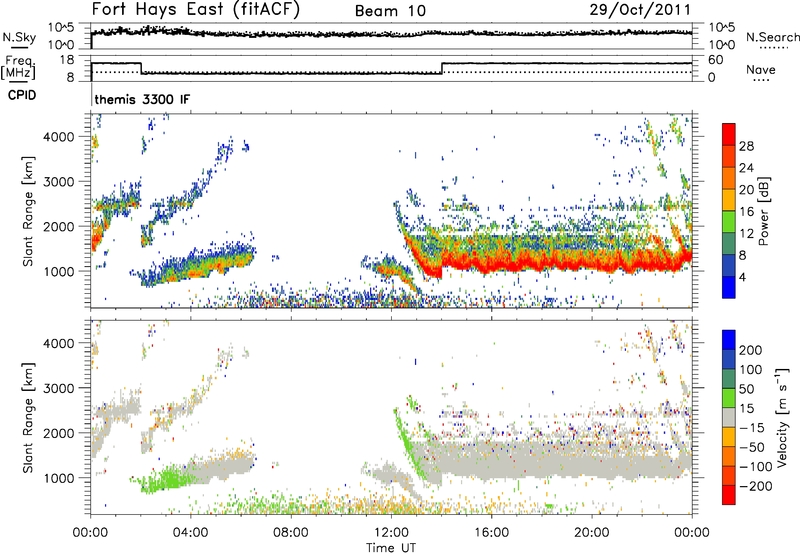Screen dimensions: 800x554
Task: Click the '4000' tick of the power panel
Action: tap(59, 137)
